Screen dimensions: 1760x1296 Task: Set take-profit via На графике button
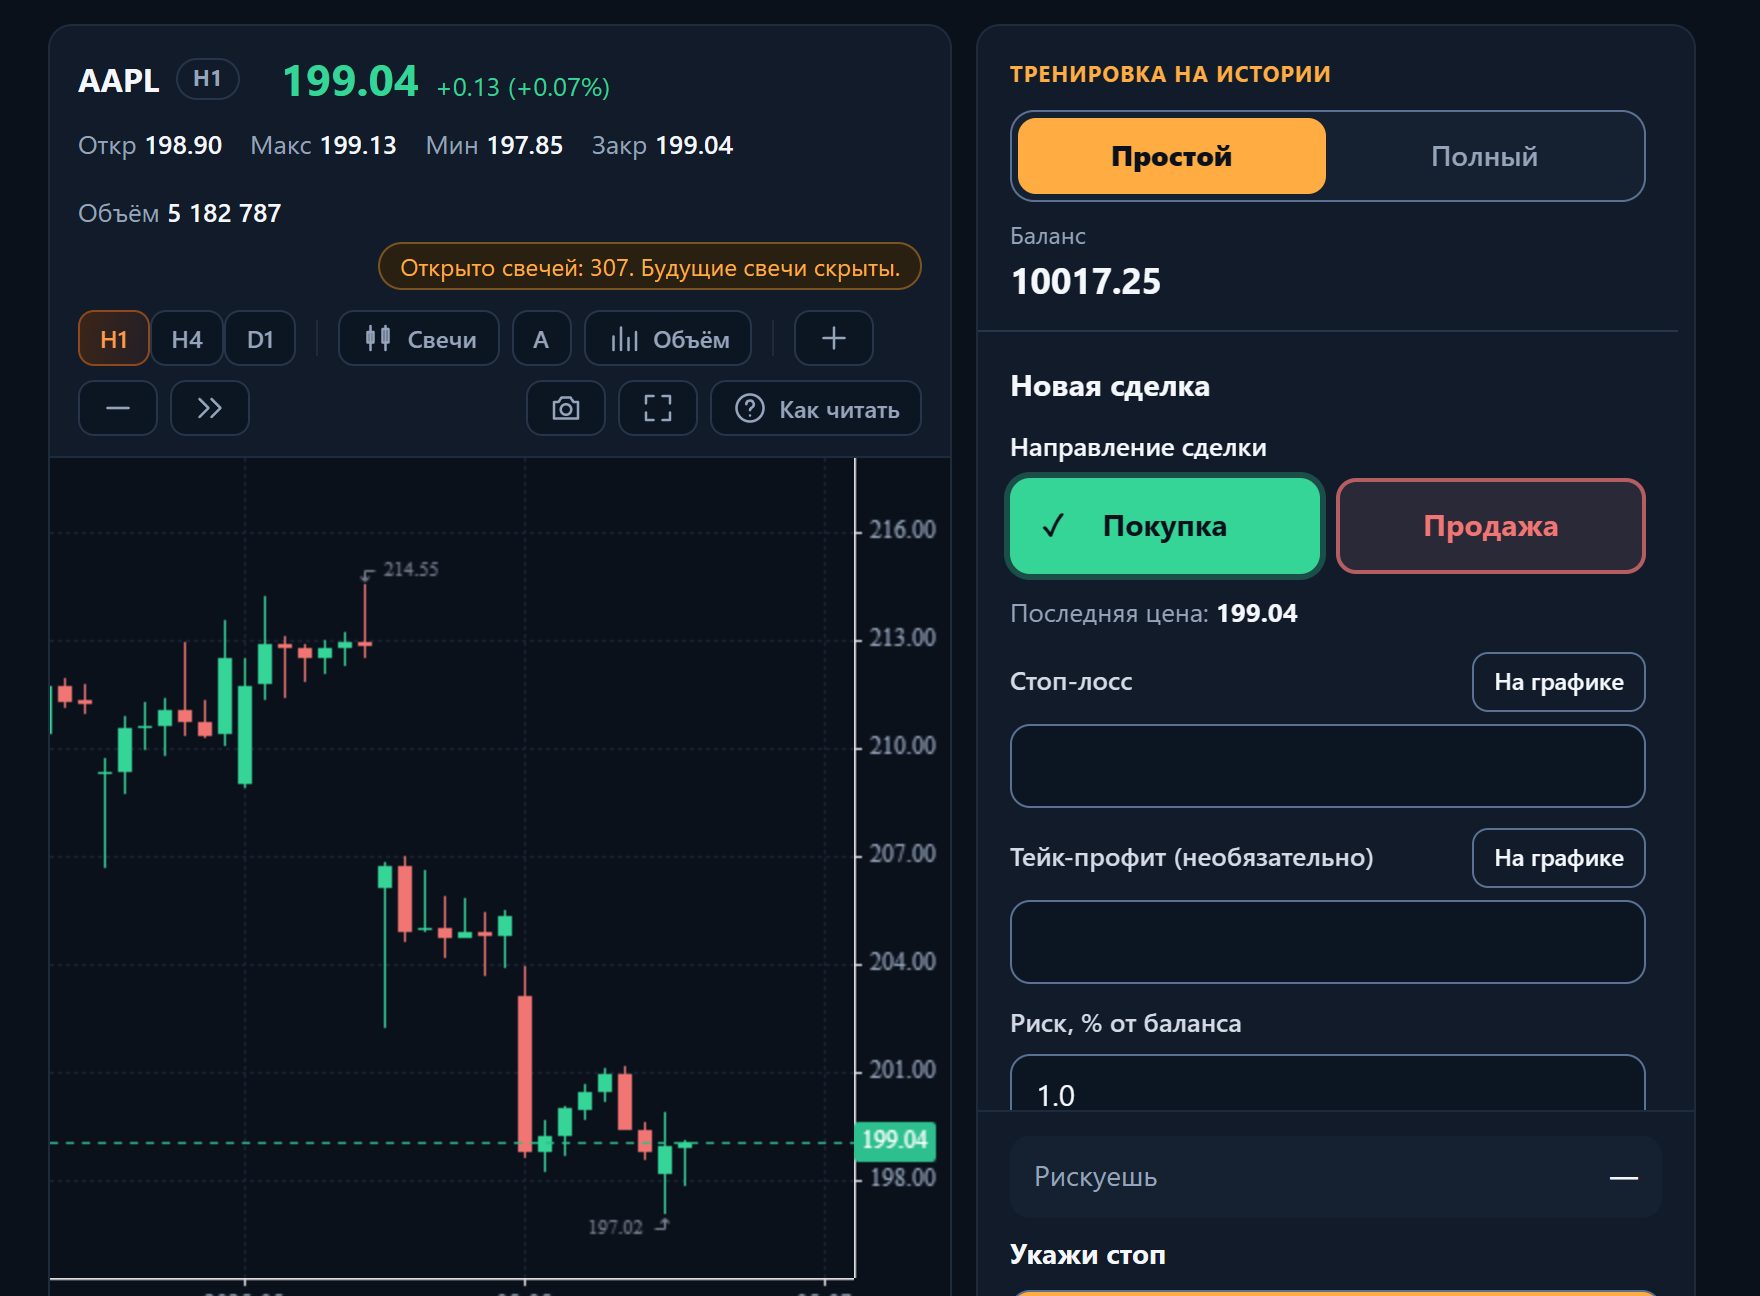pyautogui.click(x=1559, y=858)
